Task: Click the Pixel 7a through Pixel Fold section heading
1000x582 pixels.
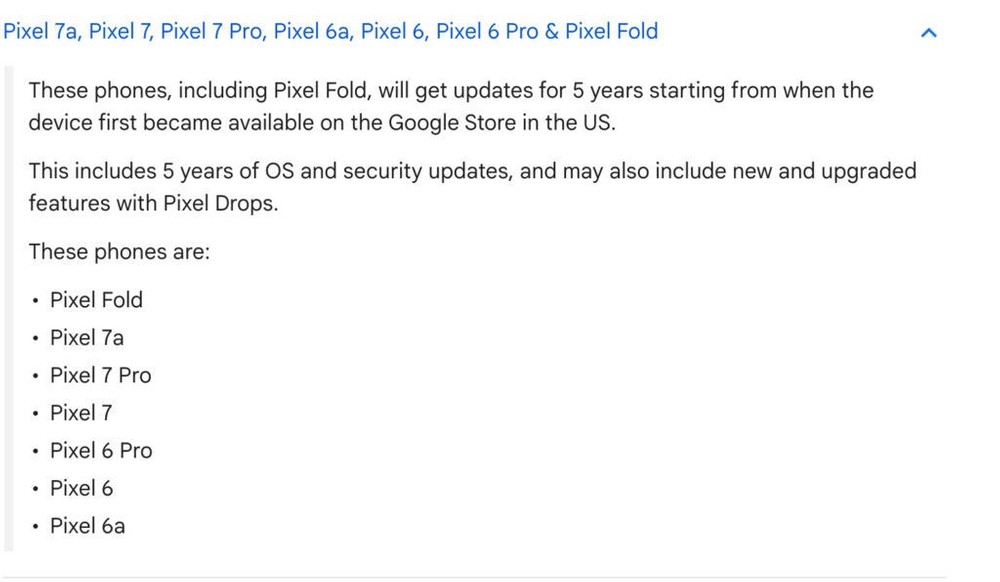Action: tap(330, 31)
